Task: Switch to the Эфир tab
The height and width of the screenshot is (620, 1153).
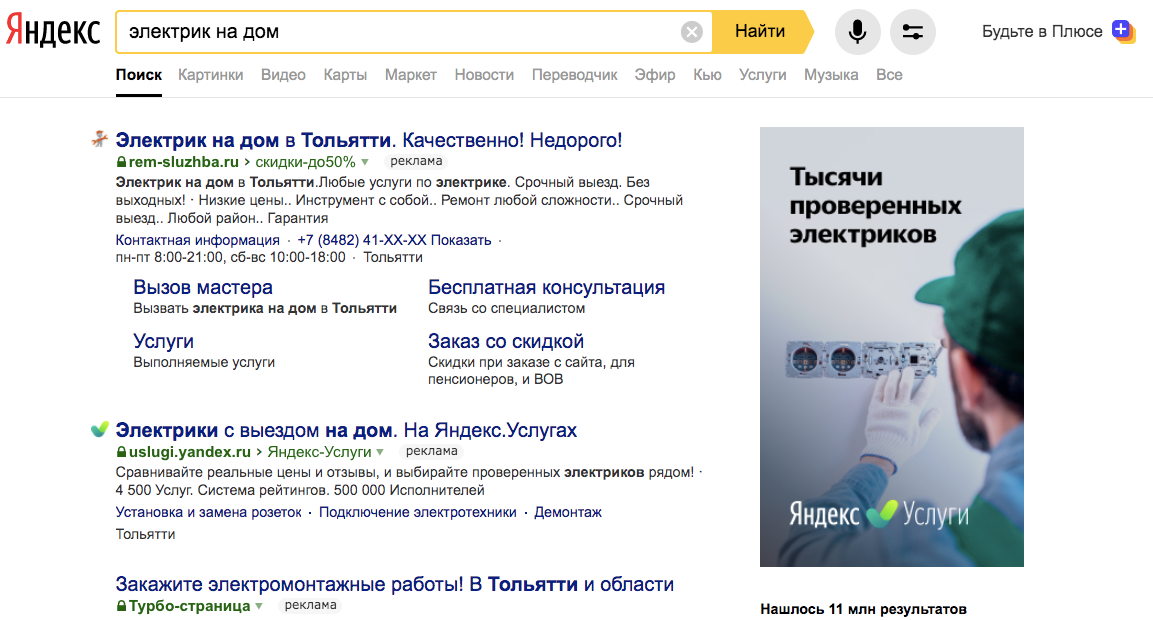Action: [x=654, y=75]
